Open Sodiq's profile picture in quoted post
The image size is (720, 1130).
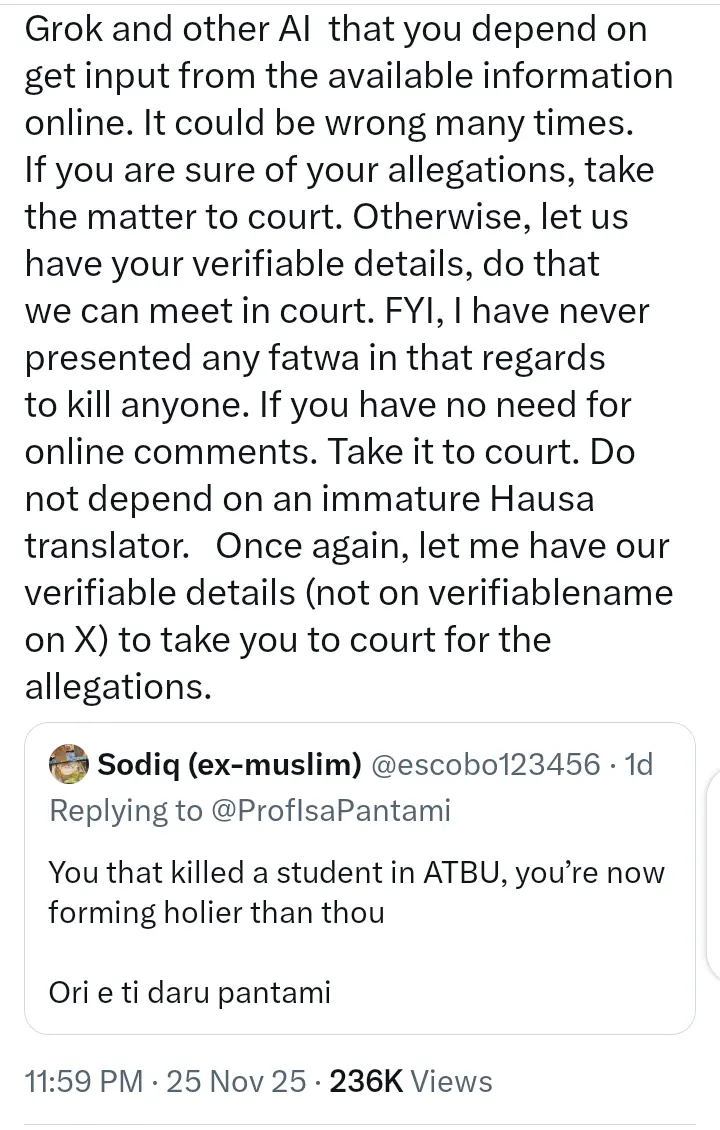click(70, 766)
